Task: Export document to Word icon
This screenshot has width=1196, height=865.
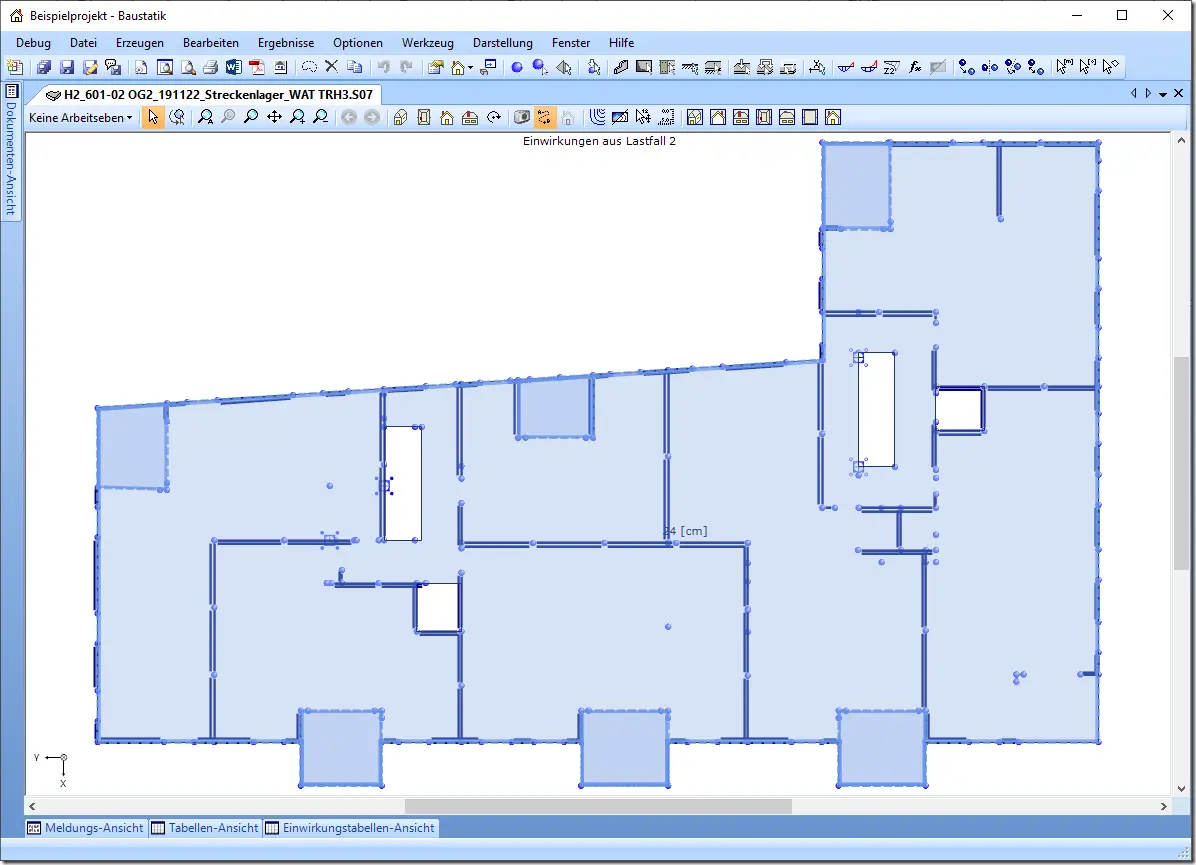Action: (x=233, y=67)
